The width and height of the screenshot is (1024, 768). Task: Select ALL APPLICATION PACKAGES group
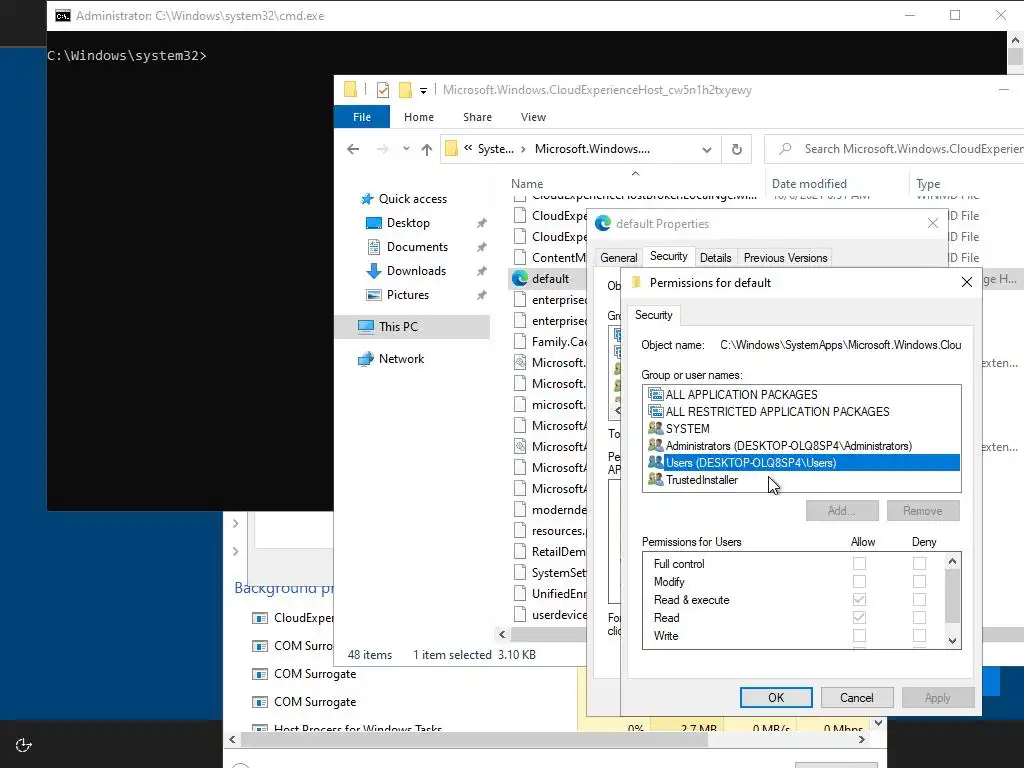pos(741,394)
